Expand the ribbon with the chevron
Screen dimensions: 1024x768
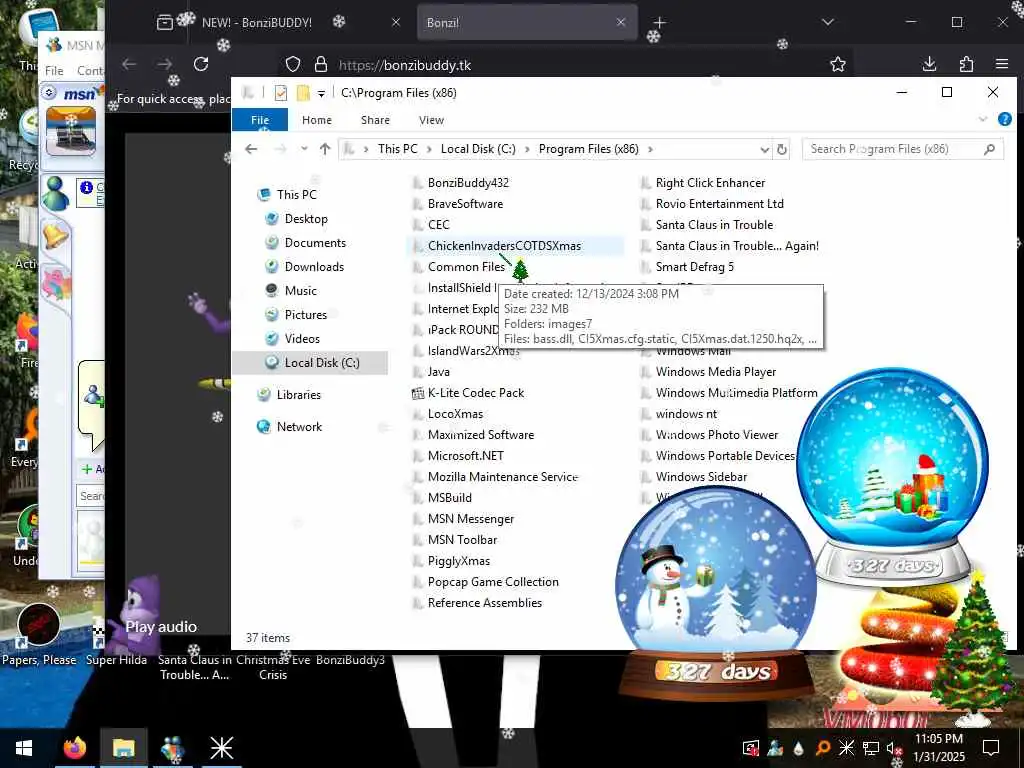coord(983,119)
